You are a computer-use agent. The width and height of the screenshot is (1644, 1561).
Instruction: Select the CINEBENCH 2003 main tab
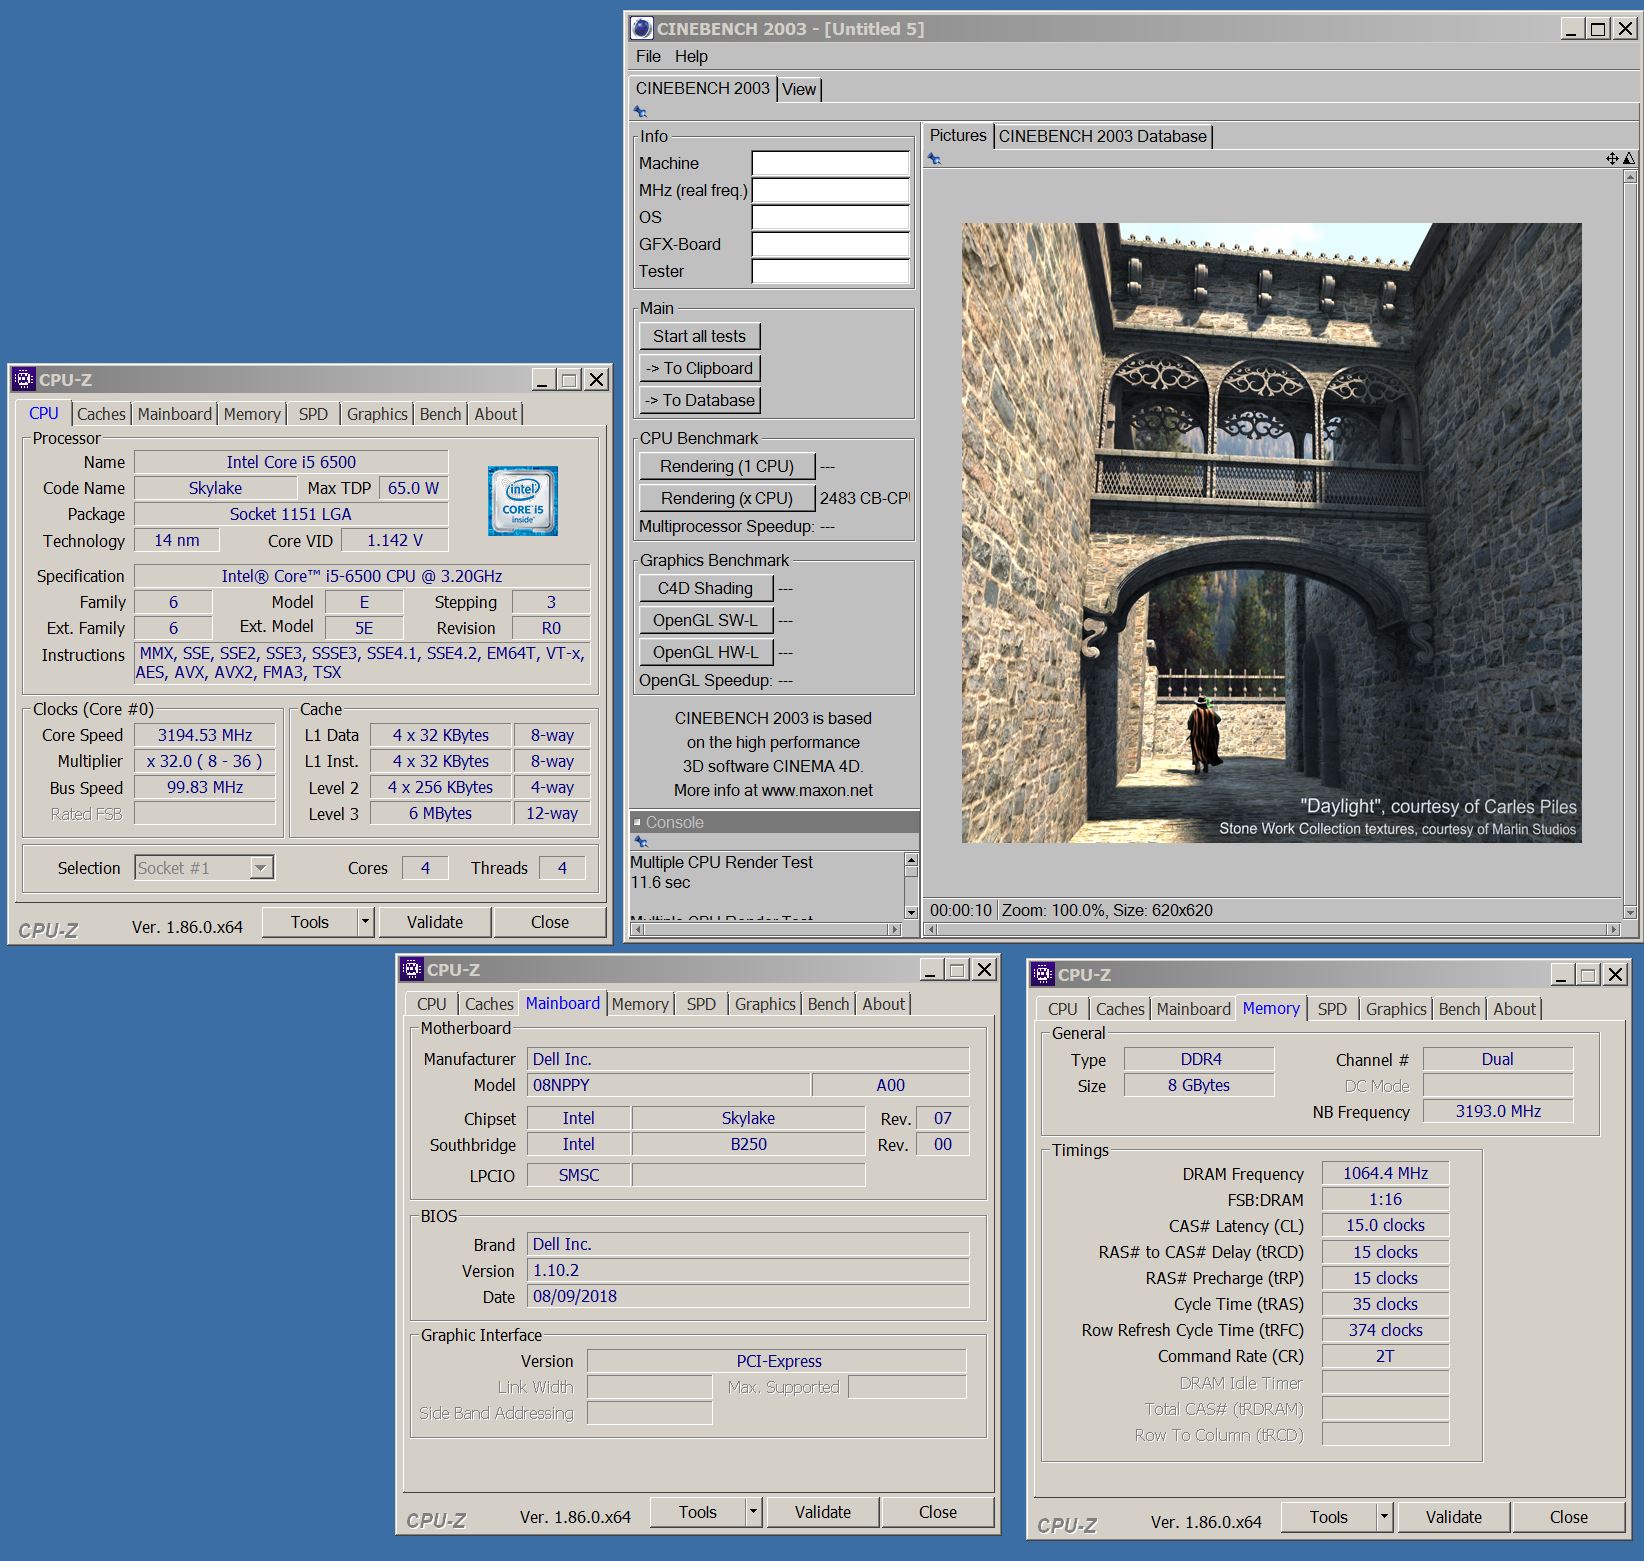[x=703, y=88]
